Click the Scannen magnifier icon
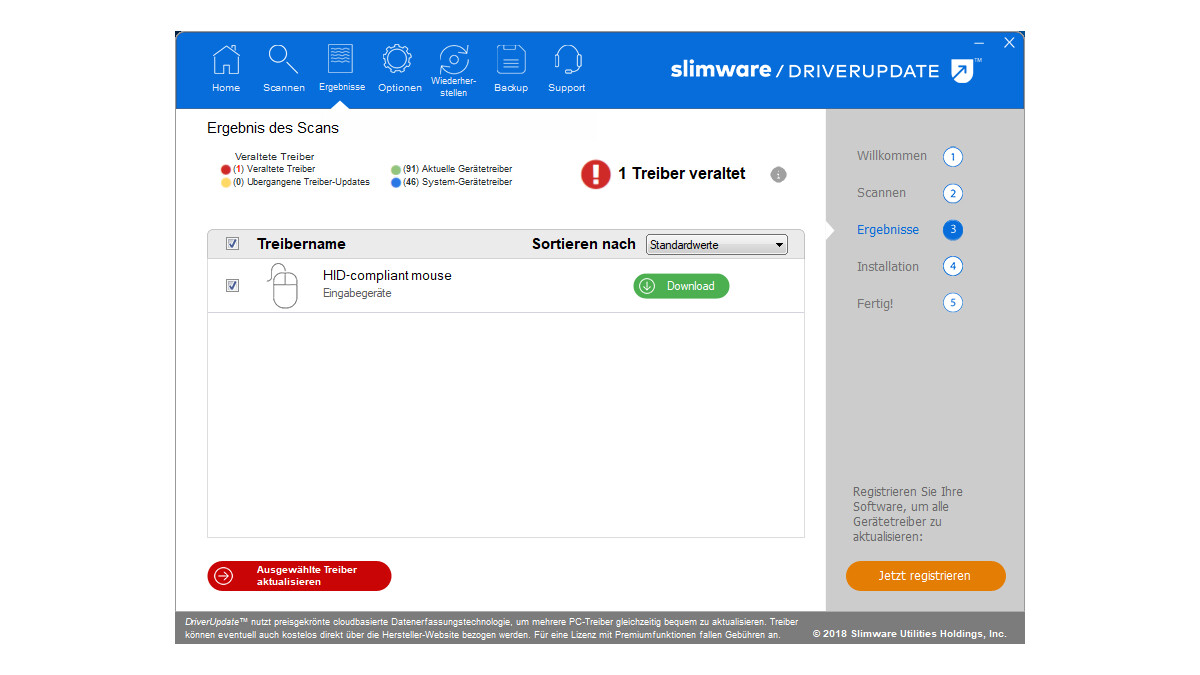 pos(284,60)
